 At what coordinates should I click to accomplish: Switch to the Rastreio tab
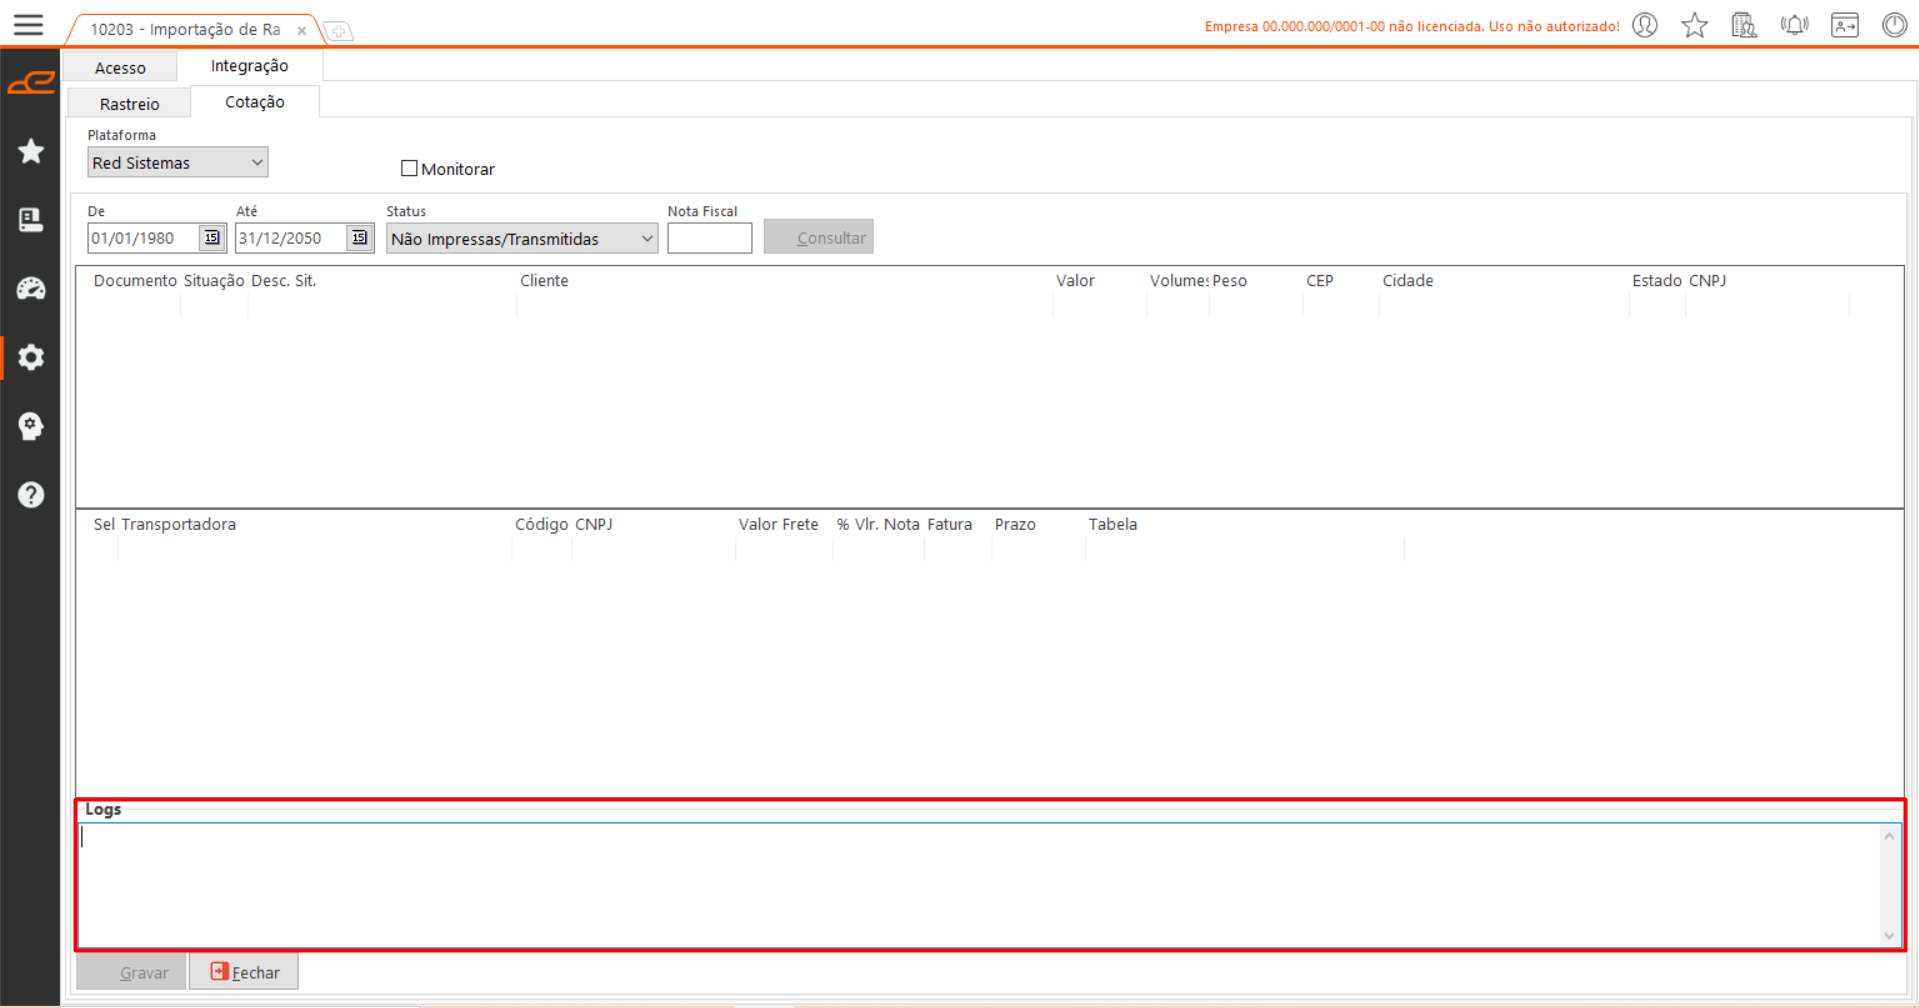[x=129, y=104]
